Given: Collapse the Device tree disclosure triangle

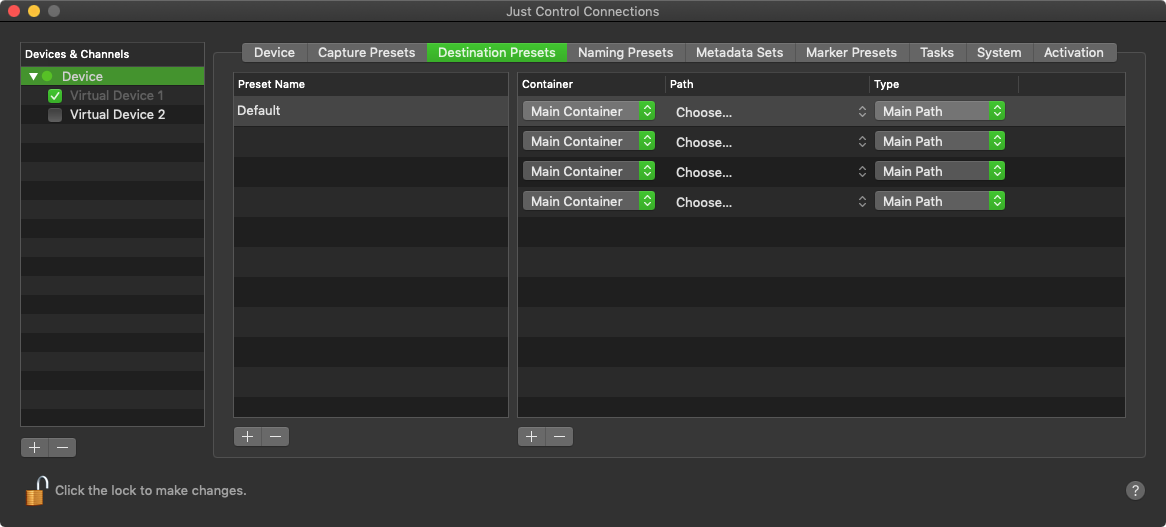Looking at the screenshot, I should pos(33,77).
